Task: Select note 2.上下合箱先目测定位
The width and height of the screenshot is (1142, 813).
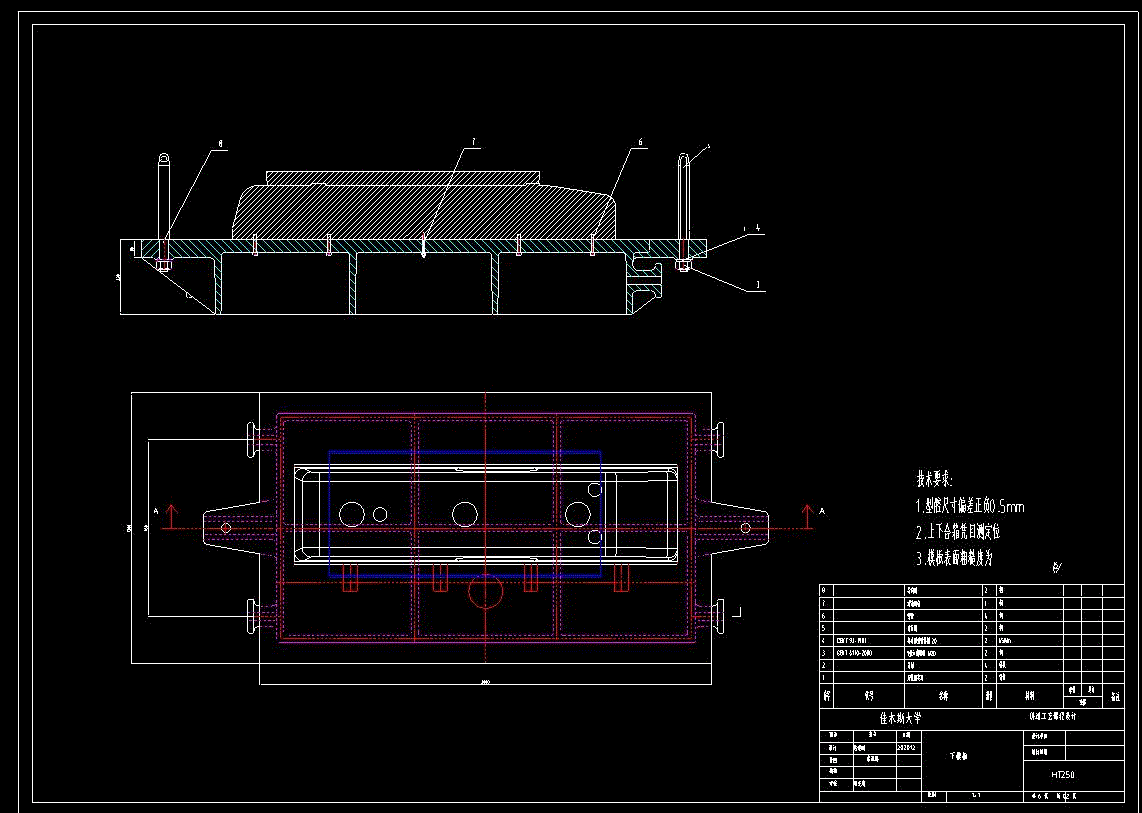Action: (x=958, y=532)
